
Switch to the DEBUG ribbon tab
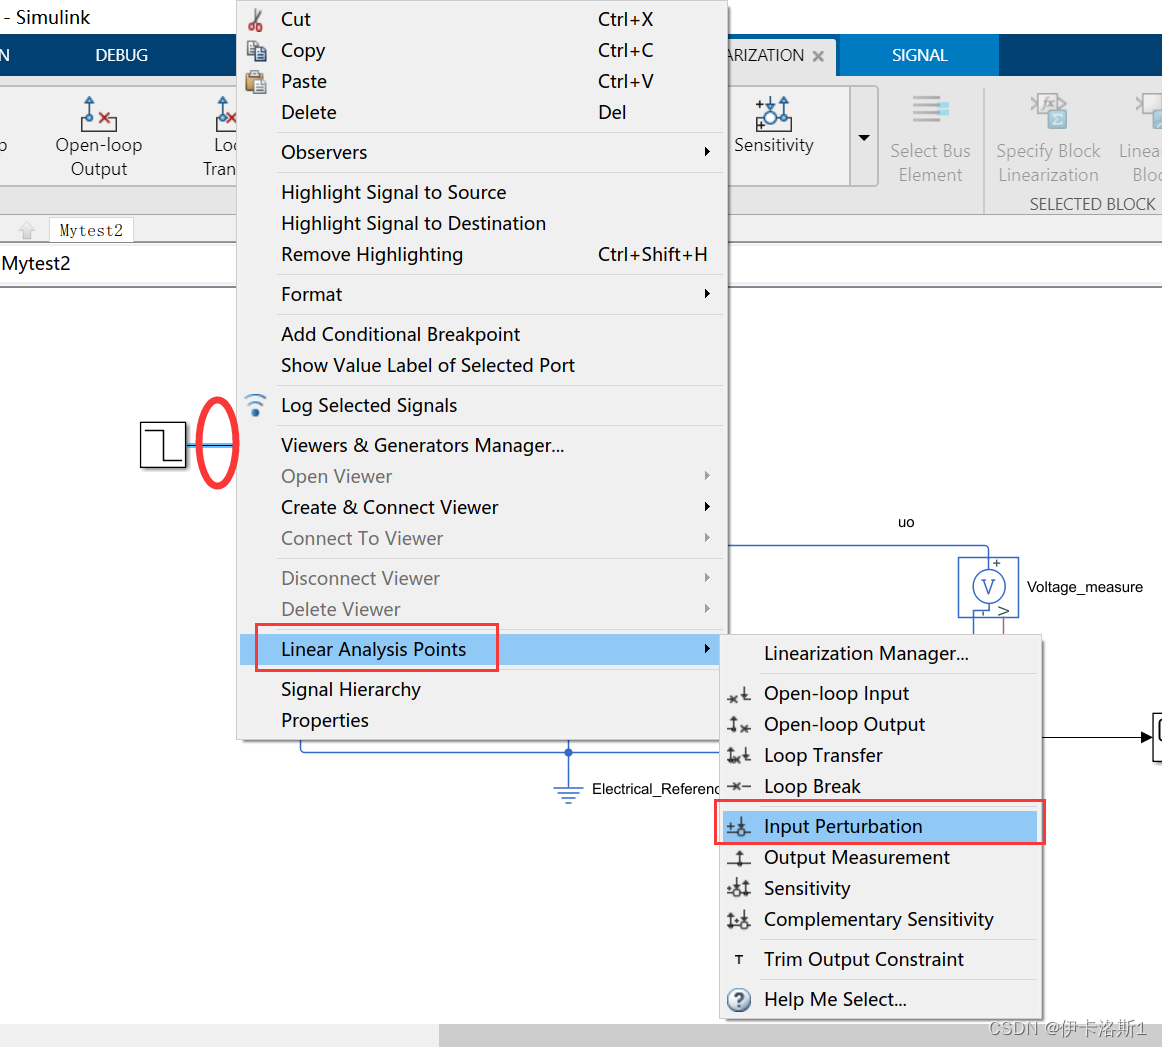click(x=122, y=56)
